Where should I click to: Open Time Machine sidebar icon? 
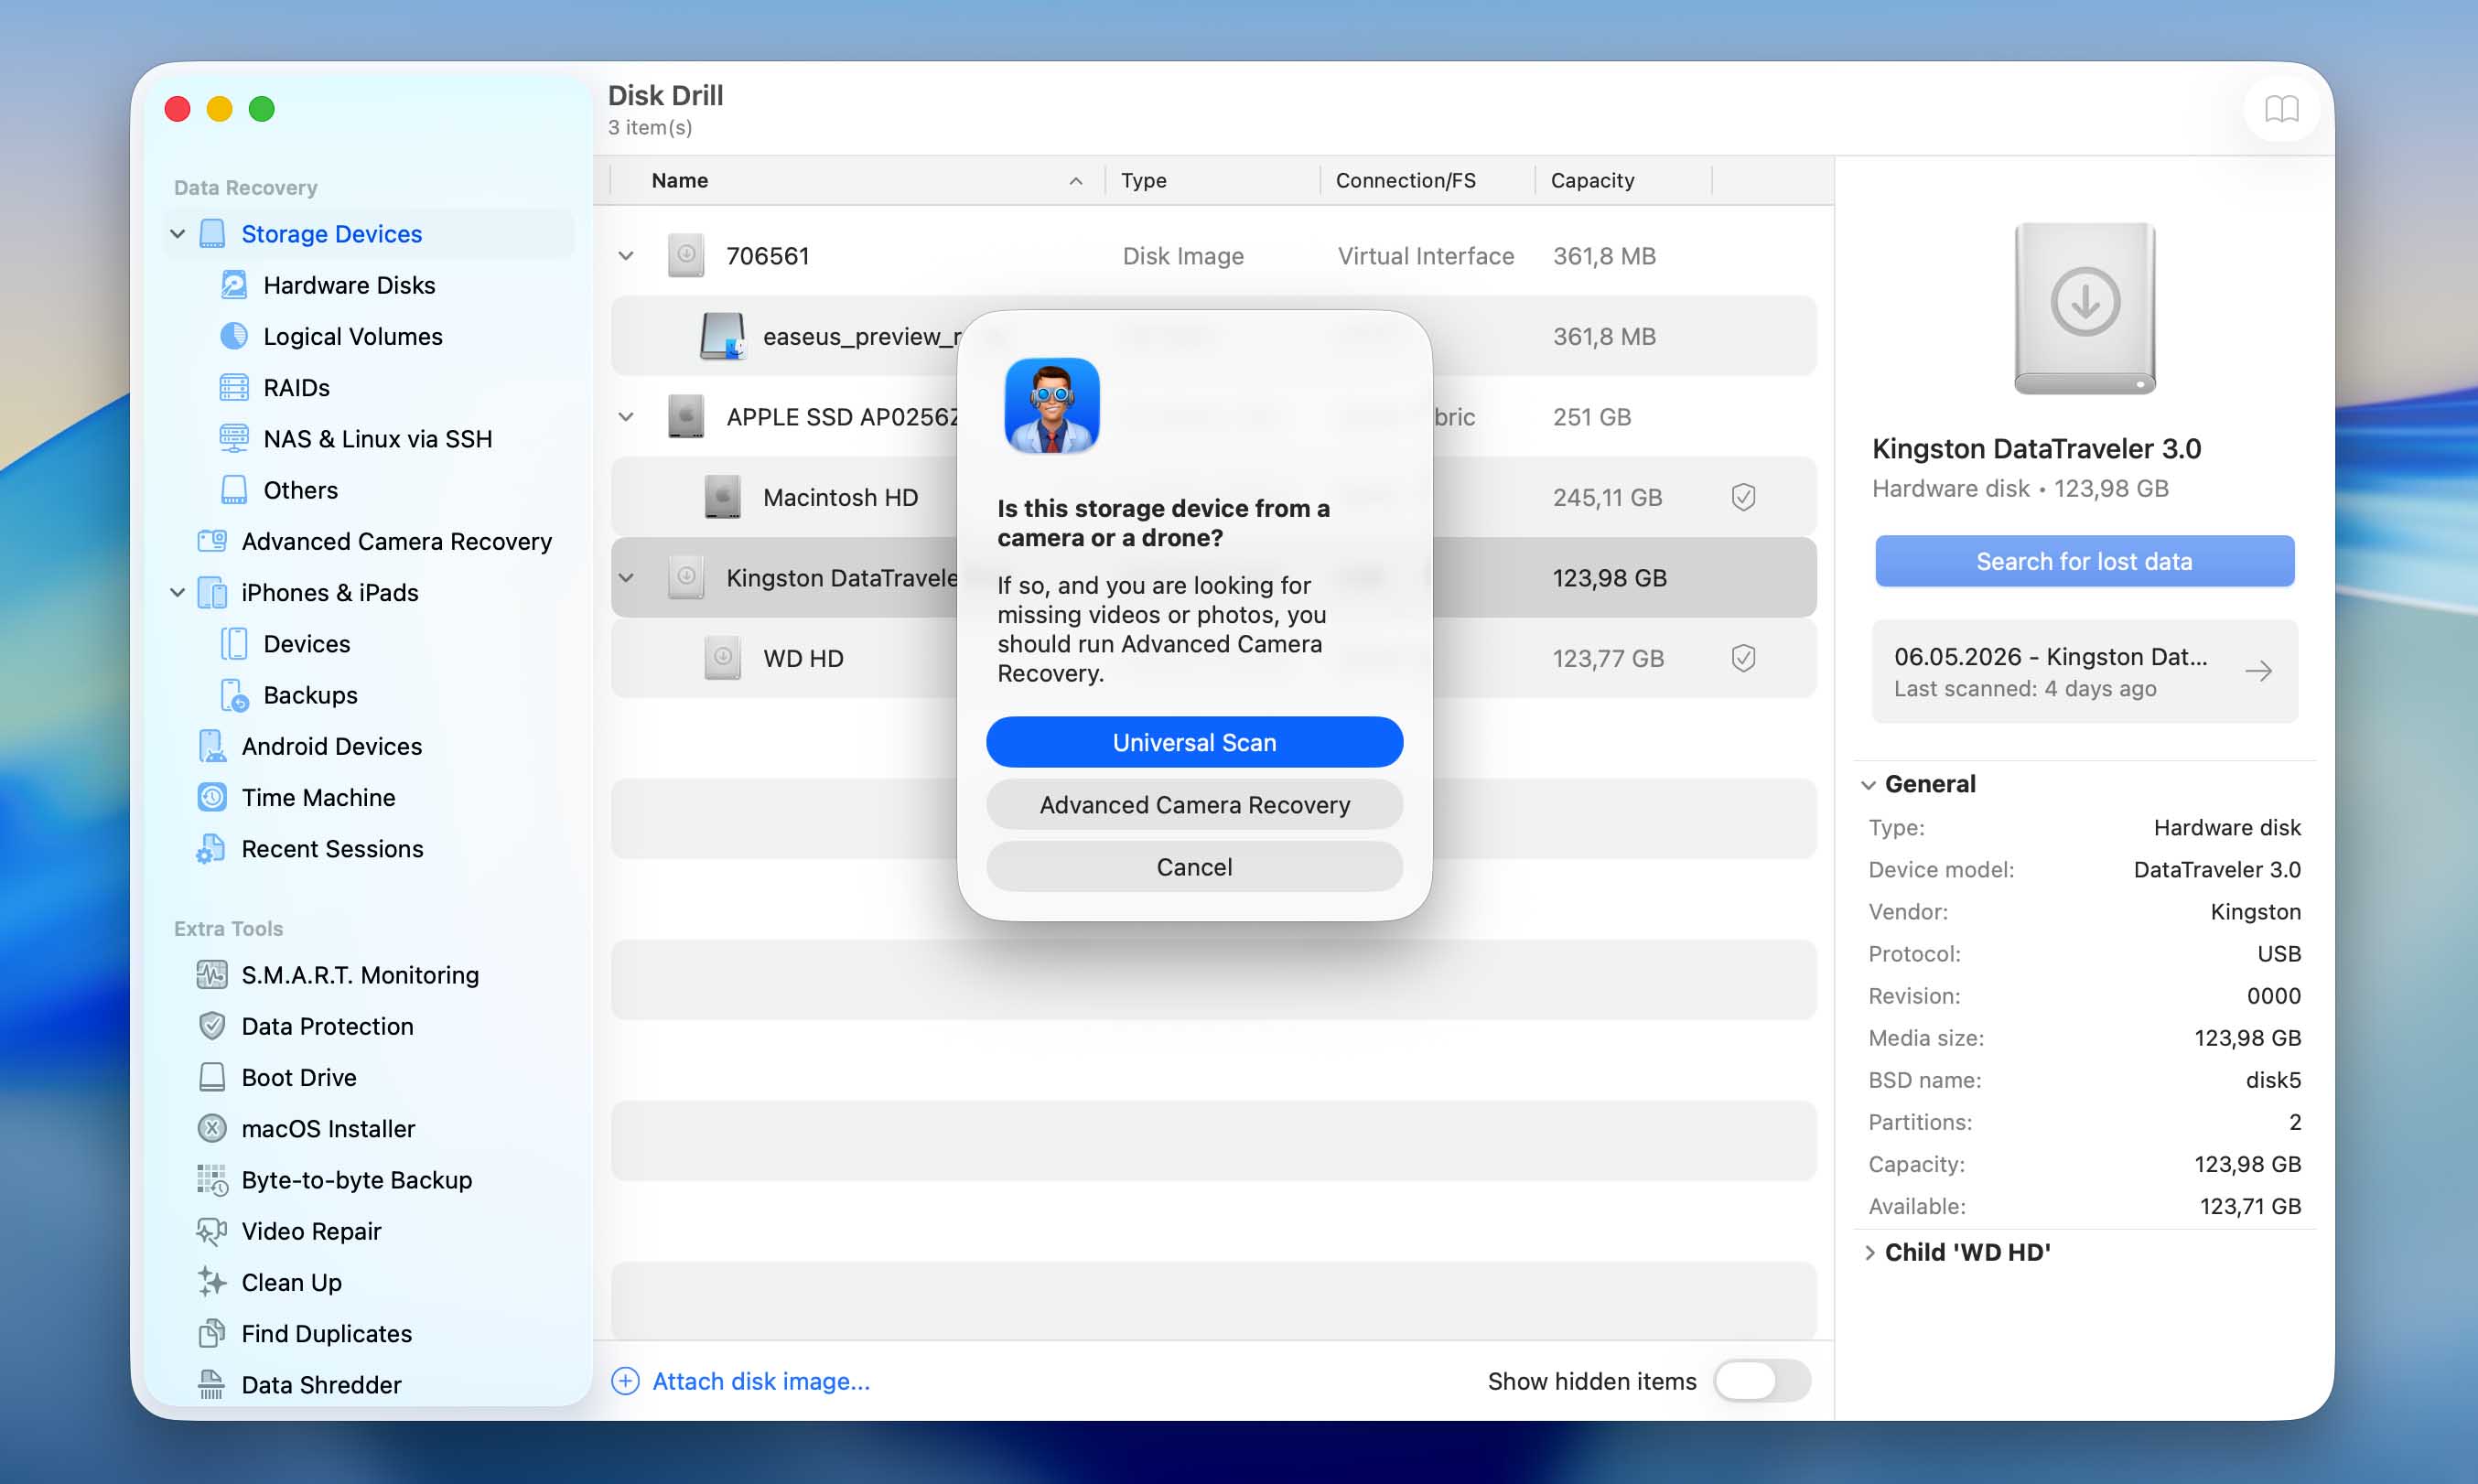pos(212,797)
